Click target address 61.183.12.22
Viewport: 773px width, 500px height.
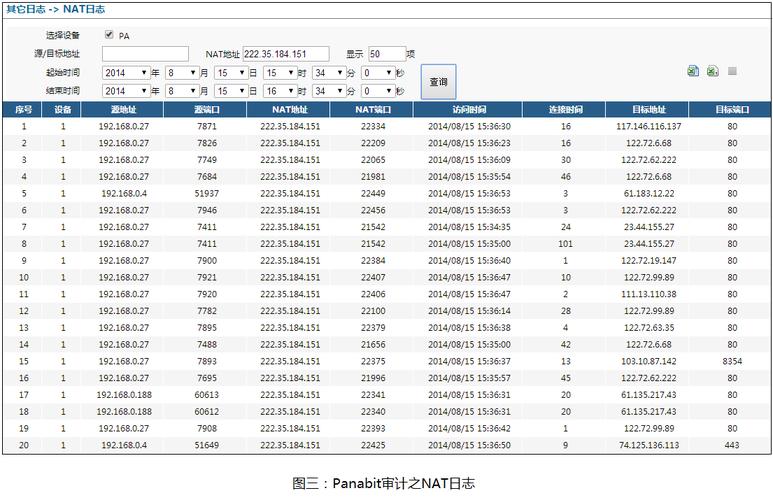(649, 193)
